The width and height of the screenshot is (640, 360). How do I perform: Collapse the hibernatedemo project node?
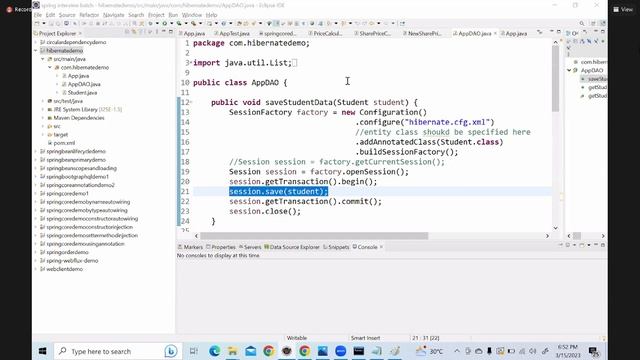(x=36, y=51)
